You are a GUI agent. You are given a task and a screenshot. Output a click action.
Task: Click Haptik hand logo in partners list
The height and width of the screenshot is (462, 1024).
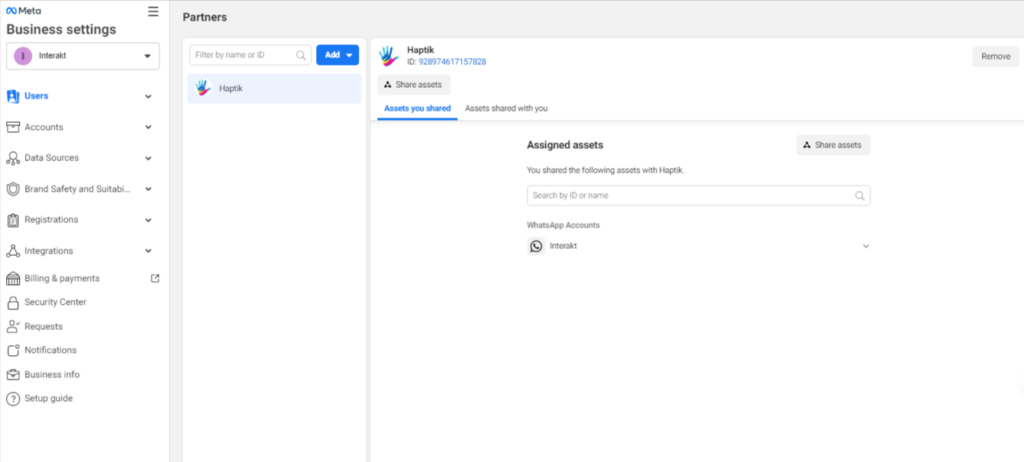click(x=203, y=88)
